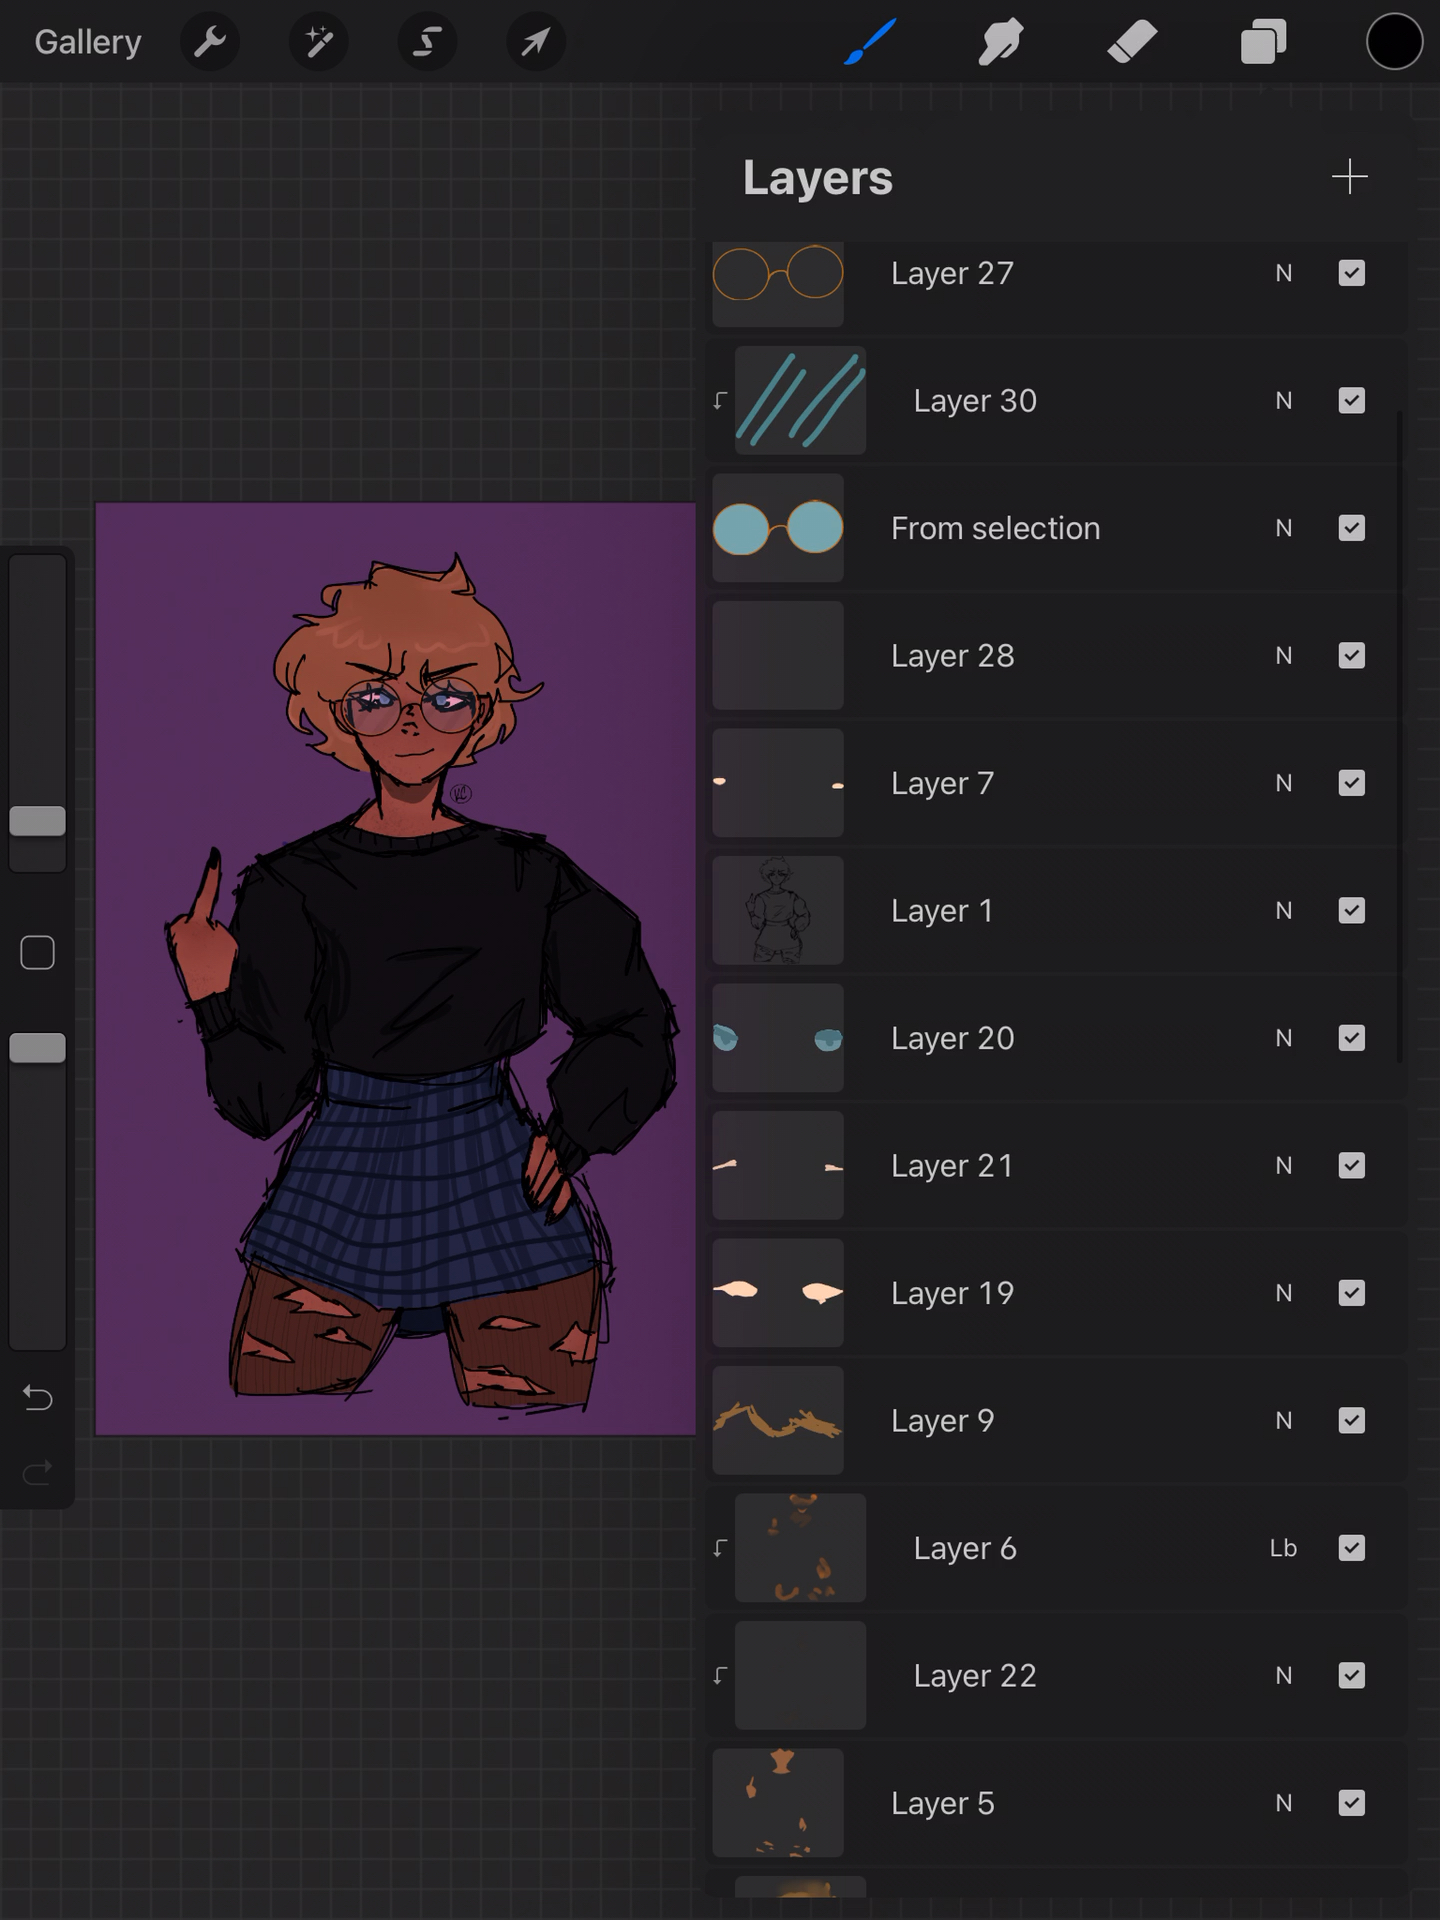
Task: Close the Layers panel via layers icon
Action: pos(1263,42)
